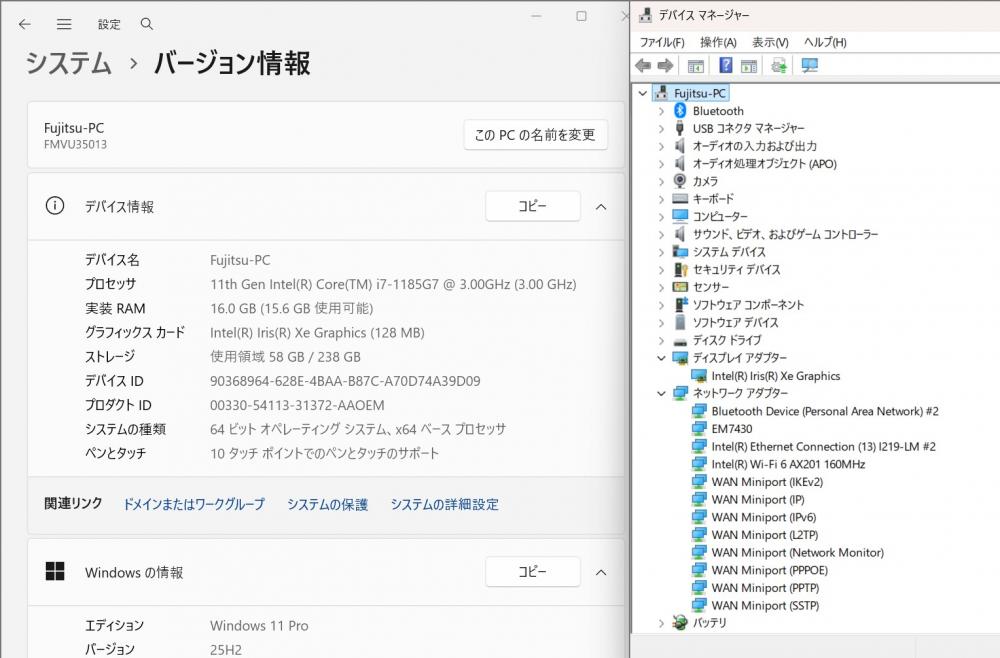Click Device Manager's back arrow toolbar icon

(x=643, y=65)
